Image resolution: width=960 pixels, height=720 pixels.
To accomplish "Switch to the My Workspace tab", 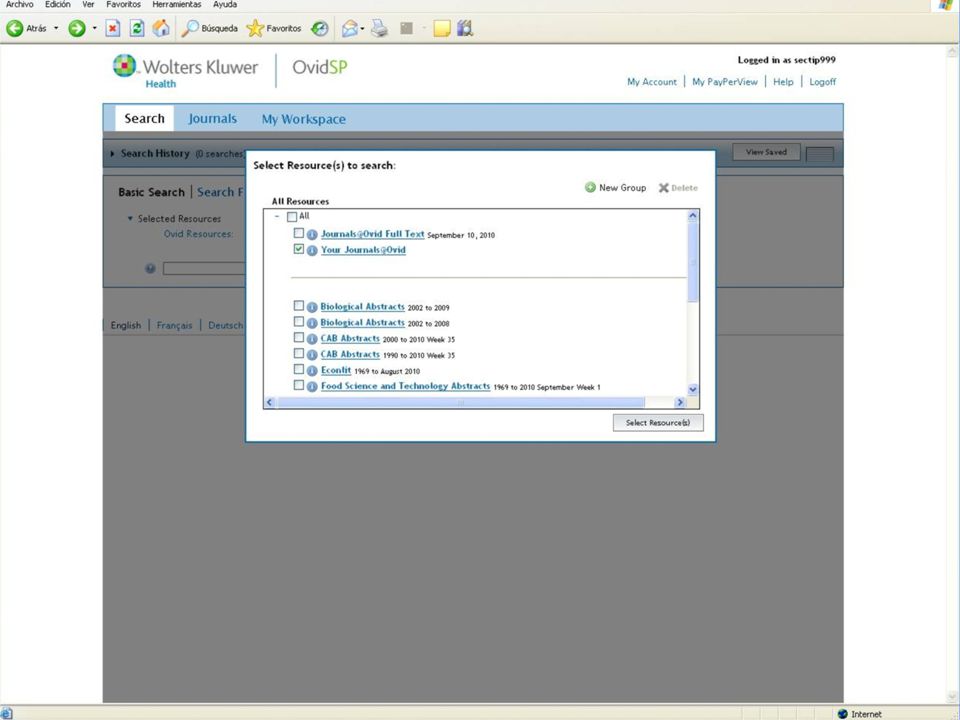I will click(x=304, y=119).
